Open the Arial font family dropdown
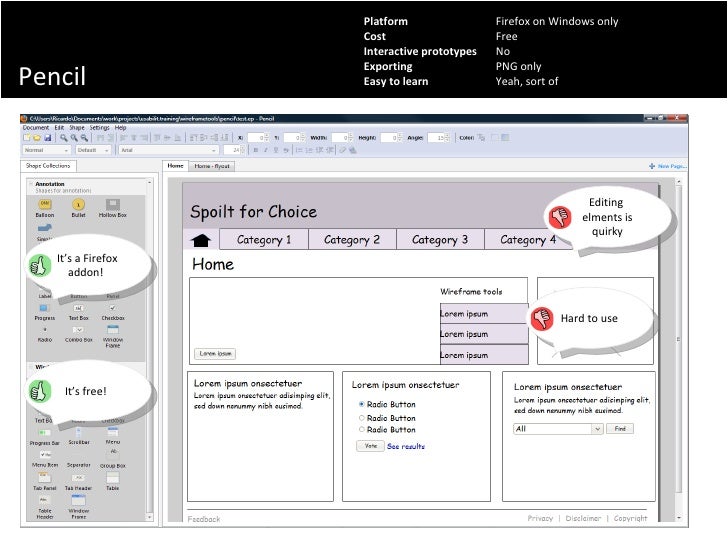 (169, 150)
